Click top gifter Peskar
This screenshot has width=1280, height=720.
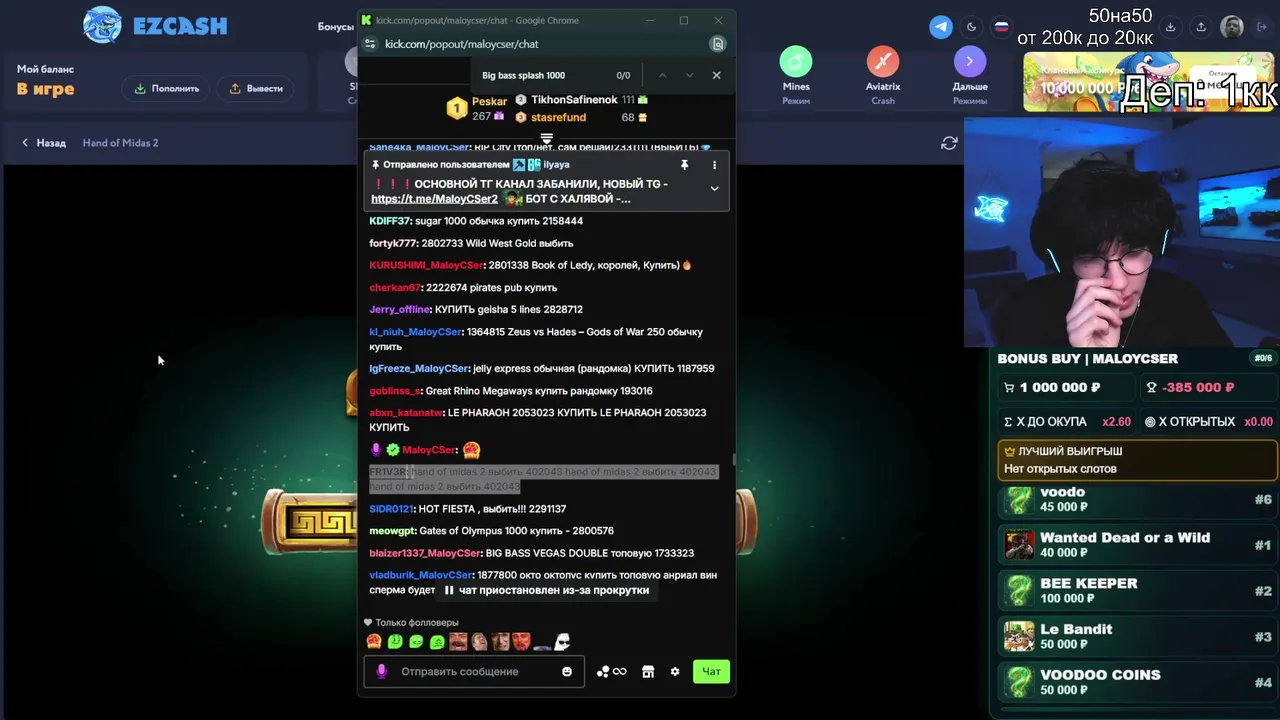point(489,101)
